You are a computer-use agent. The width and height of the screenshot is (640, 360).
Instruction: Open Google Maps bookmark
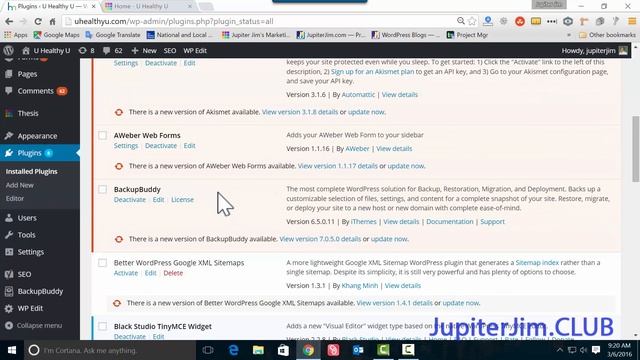pos(56,35)
